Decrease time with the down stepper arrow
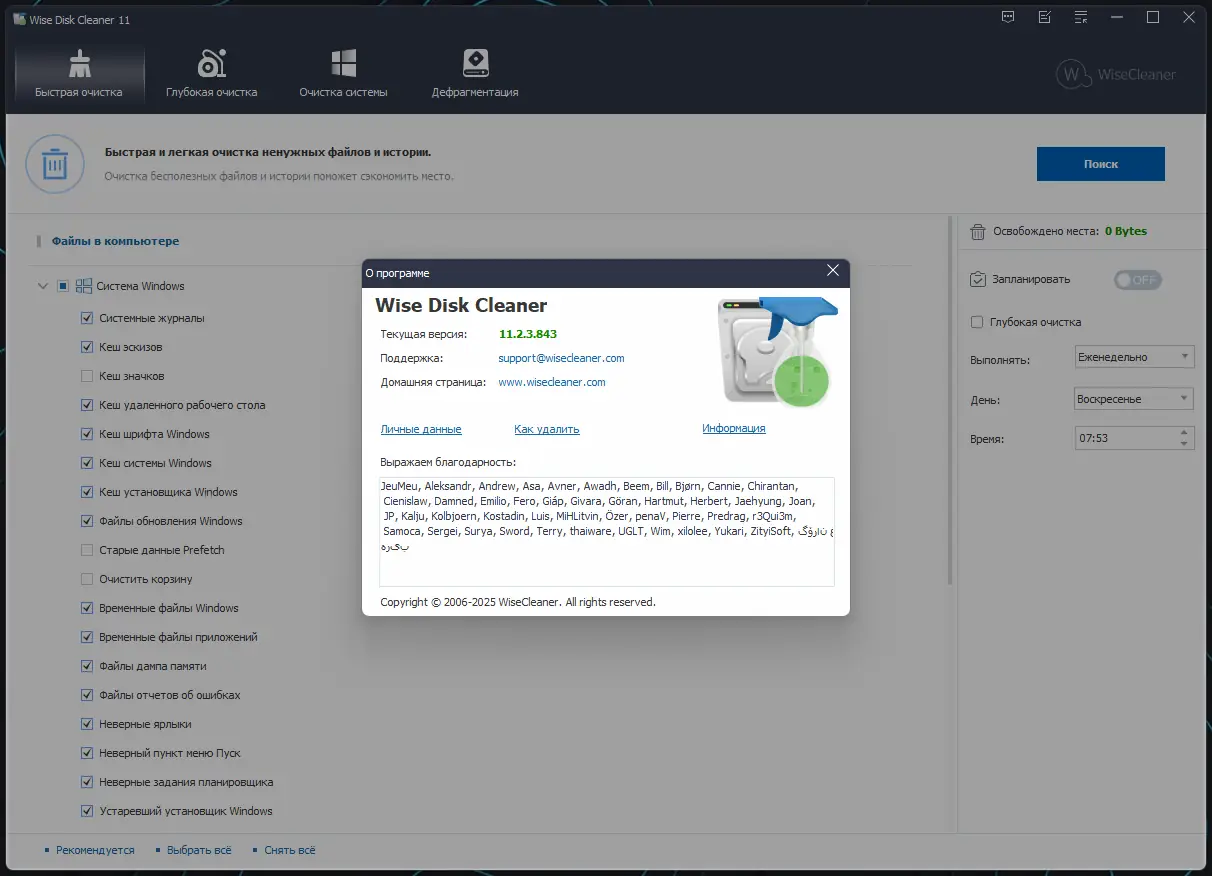 (1185, 444)
